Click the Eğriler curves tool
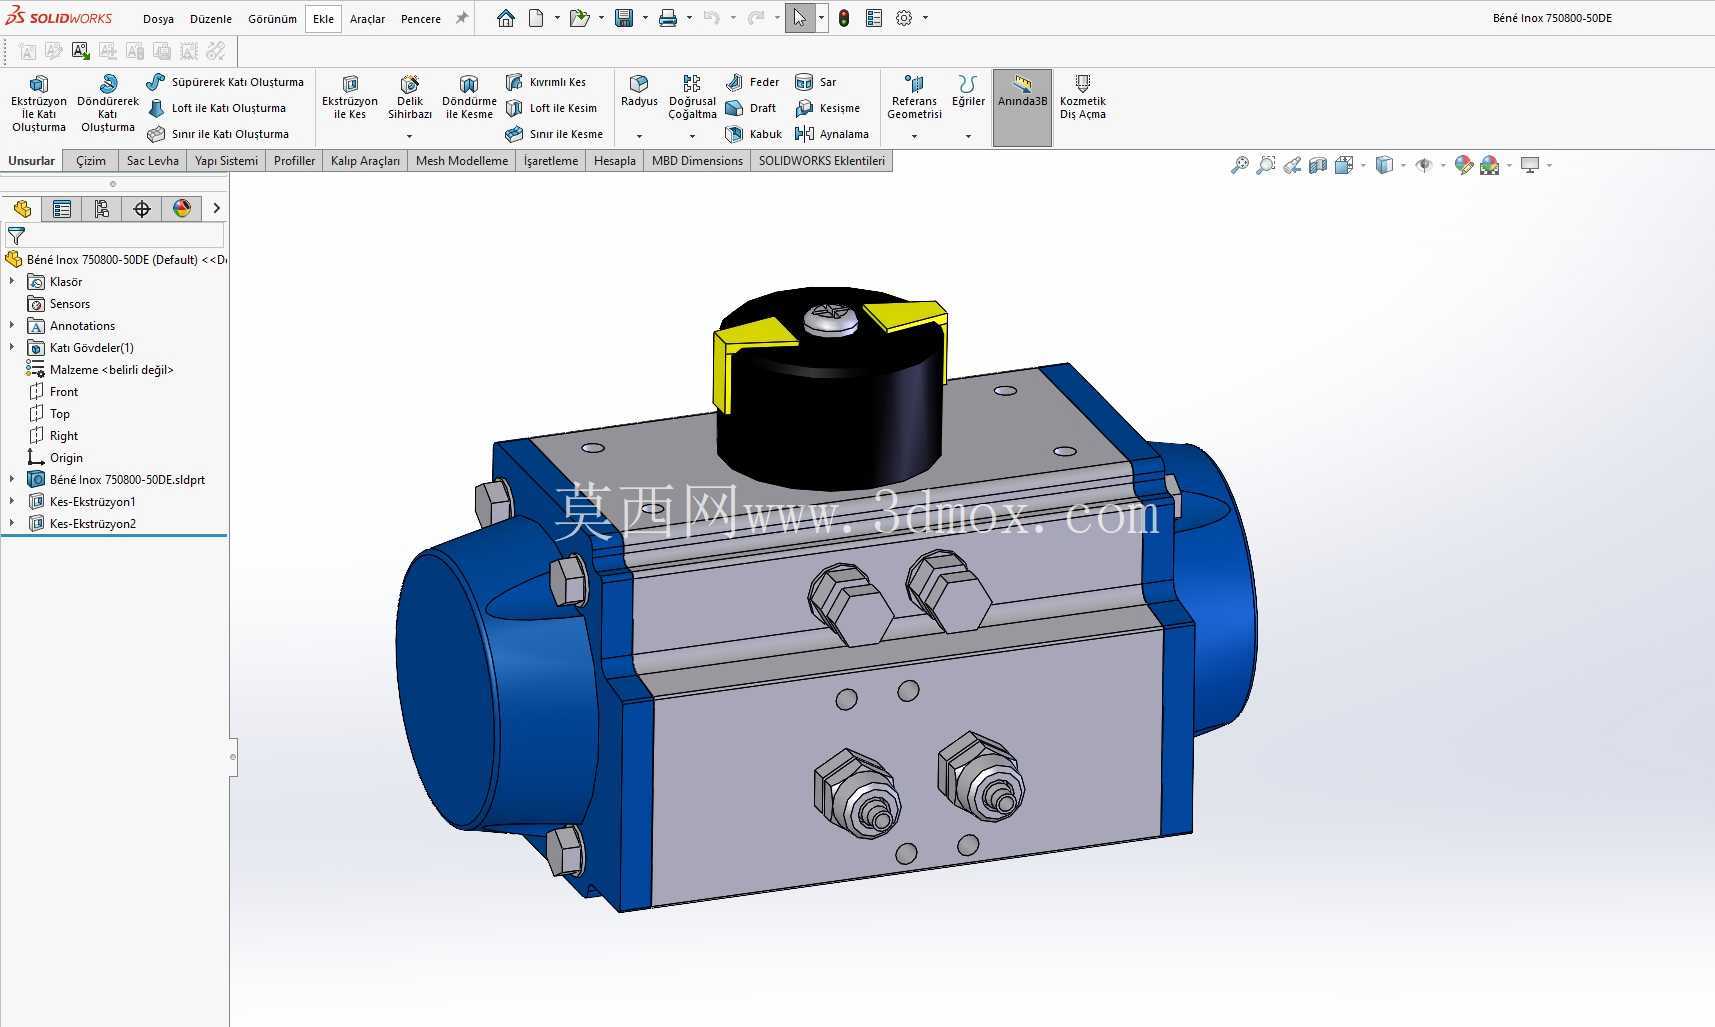 point(968,91)
